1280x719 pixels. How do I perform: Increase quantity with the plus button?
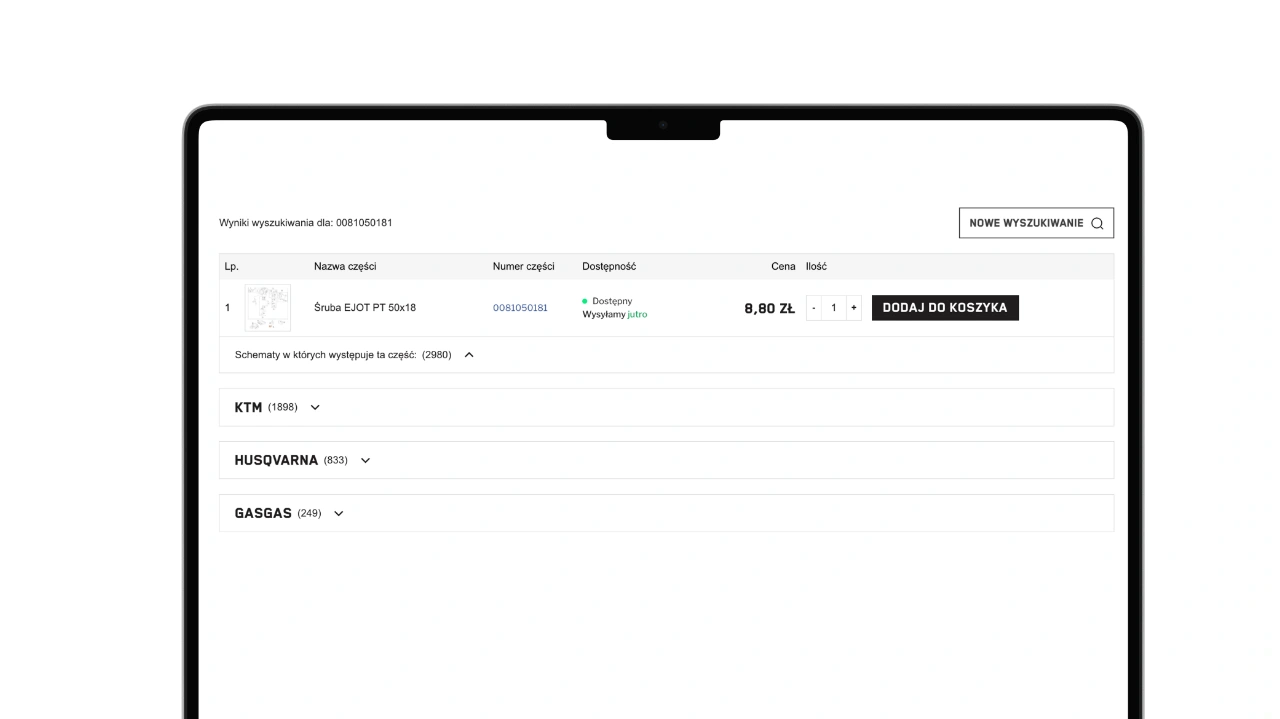[x=853, y=308]
